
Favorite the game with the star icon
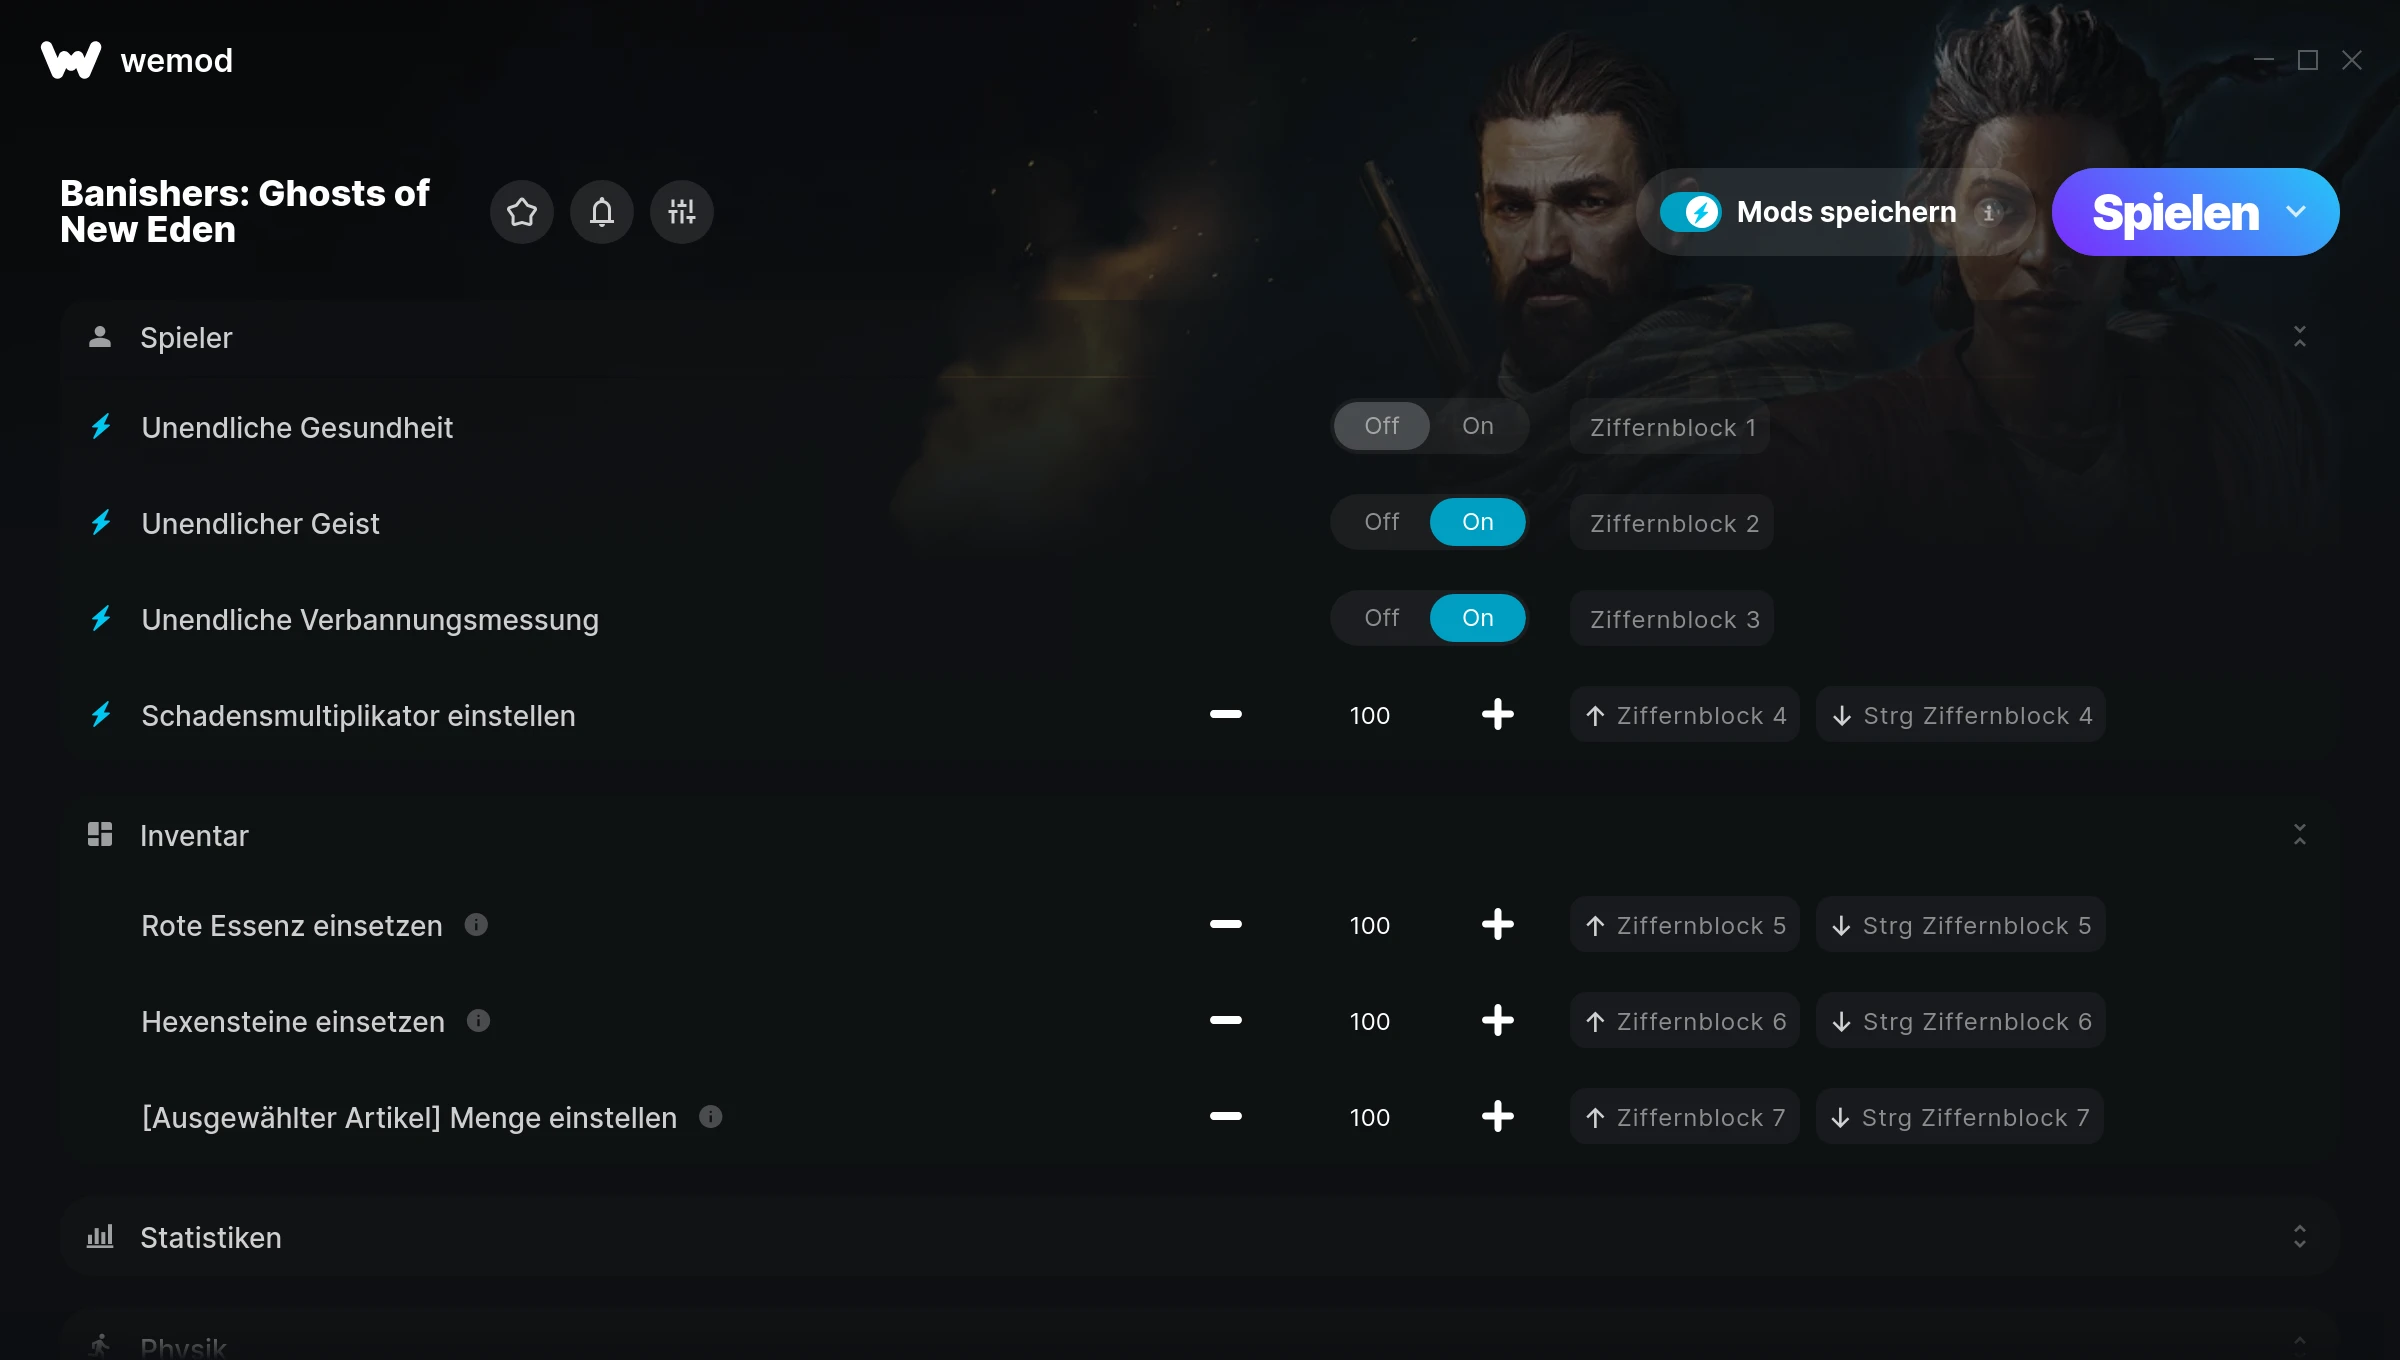coord(521,212)
